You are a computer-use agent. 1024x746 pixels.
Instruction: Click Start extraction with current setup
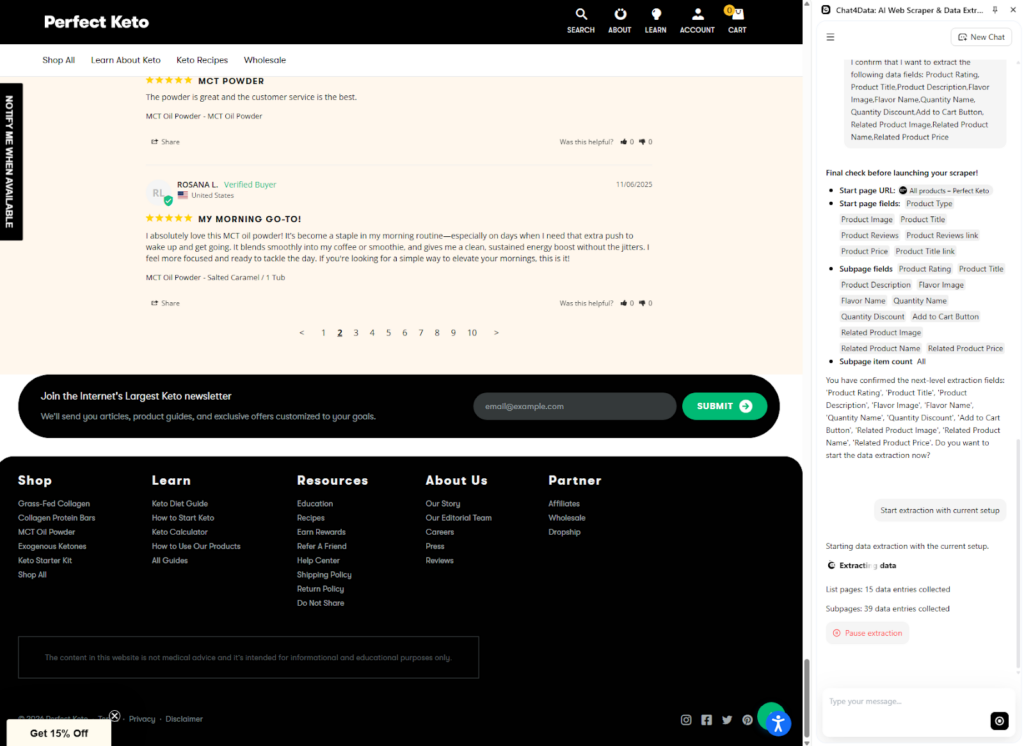click(939, 510)
